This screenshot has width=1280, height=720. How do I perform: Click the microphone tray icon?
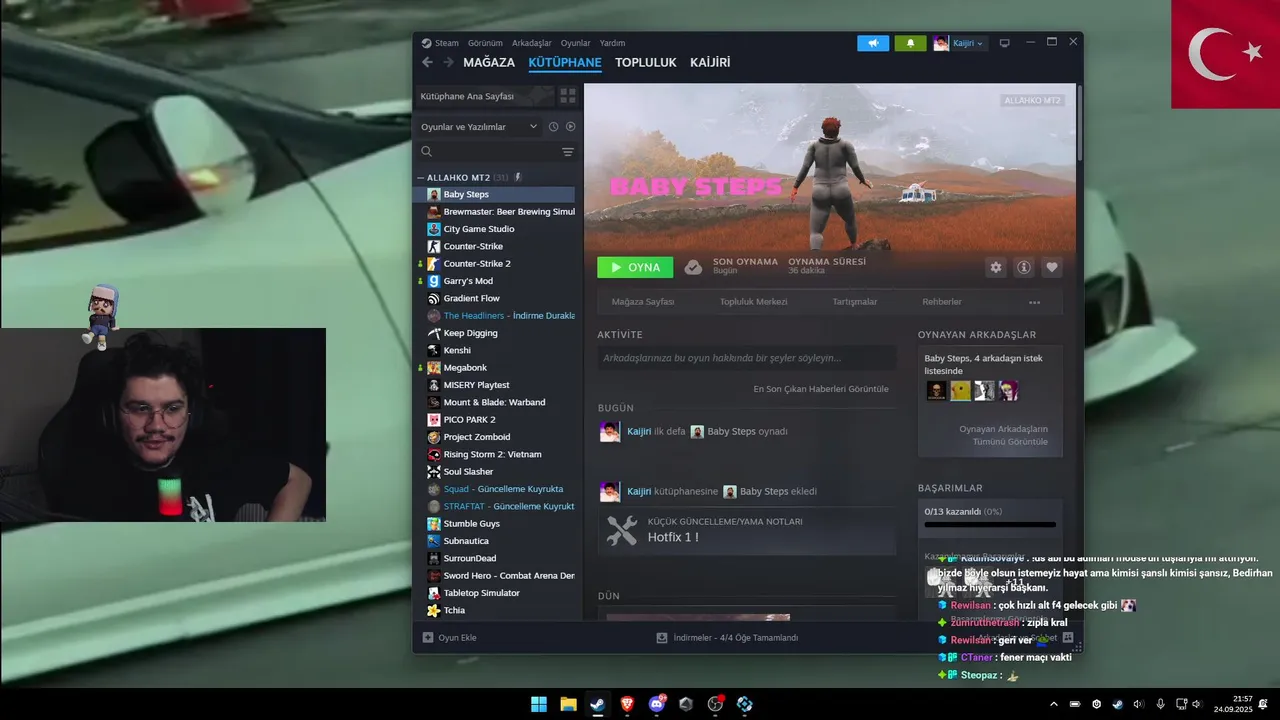(x=1160, y=704)
